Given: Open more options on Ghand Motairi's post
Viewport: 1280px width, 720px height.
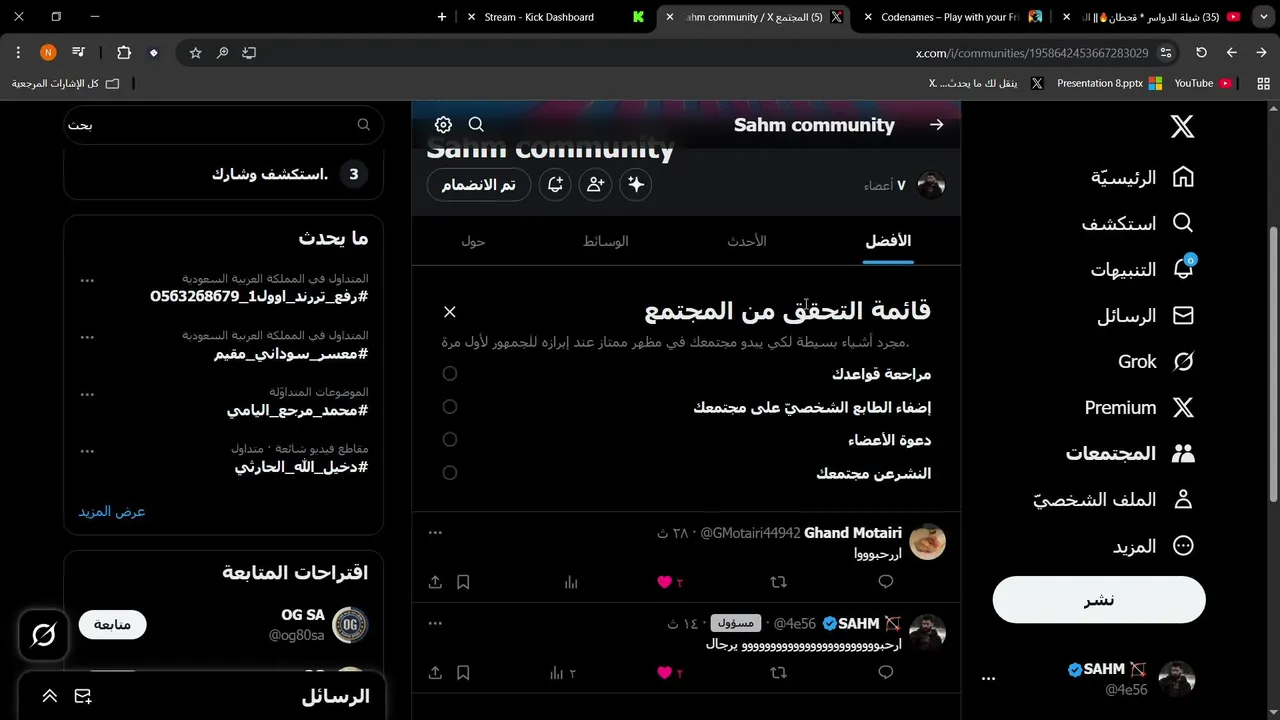Looking at the screenshot, I should point(435,533).
